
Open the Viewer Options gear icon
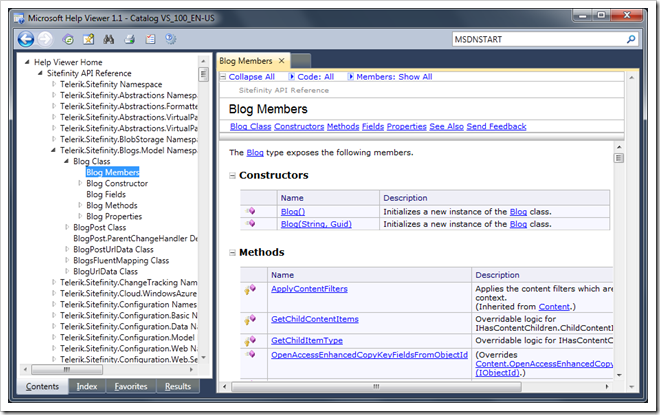pyautogui.click(x=170, y=39)
